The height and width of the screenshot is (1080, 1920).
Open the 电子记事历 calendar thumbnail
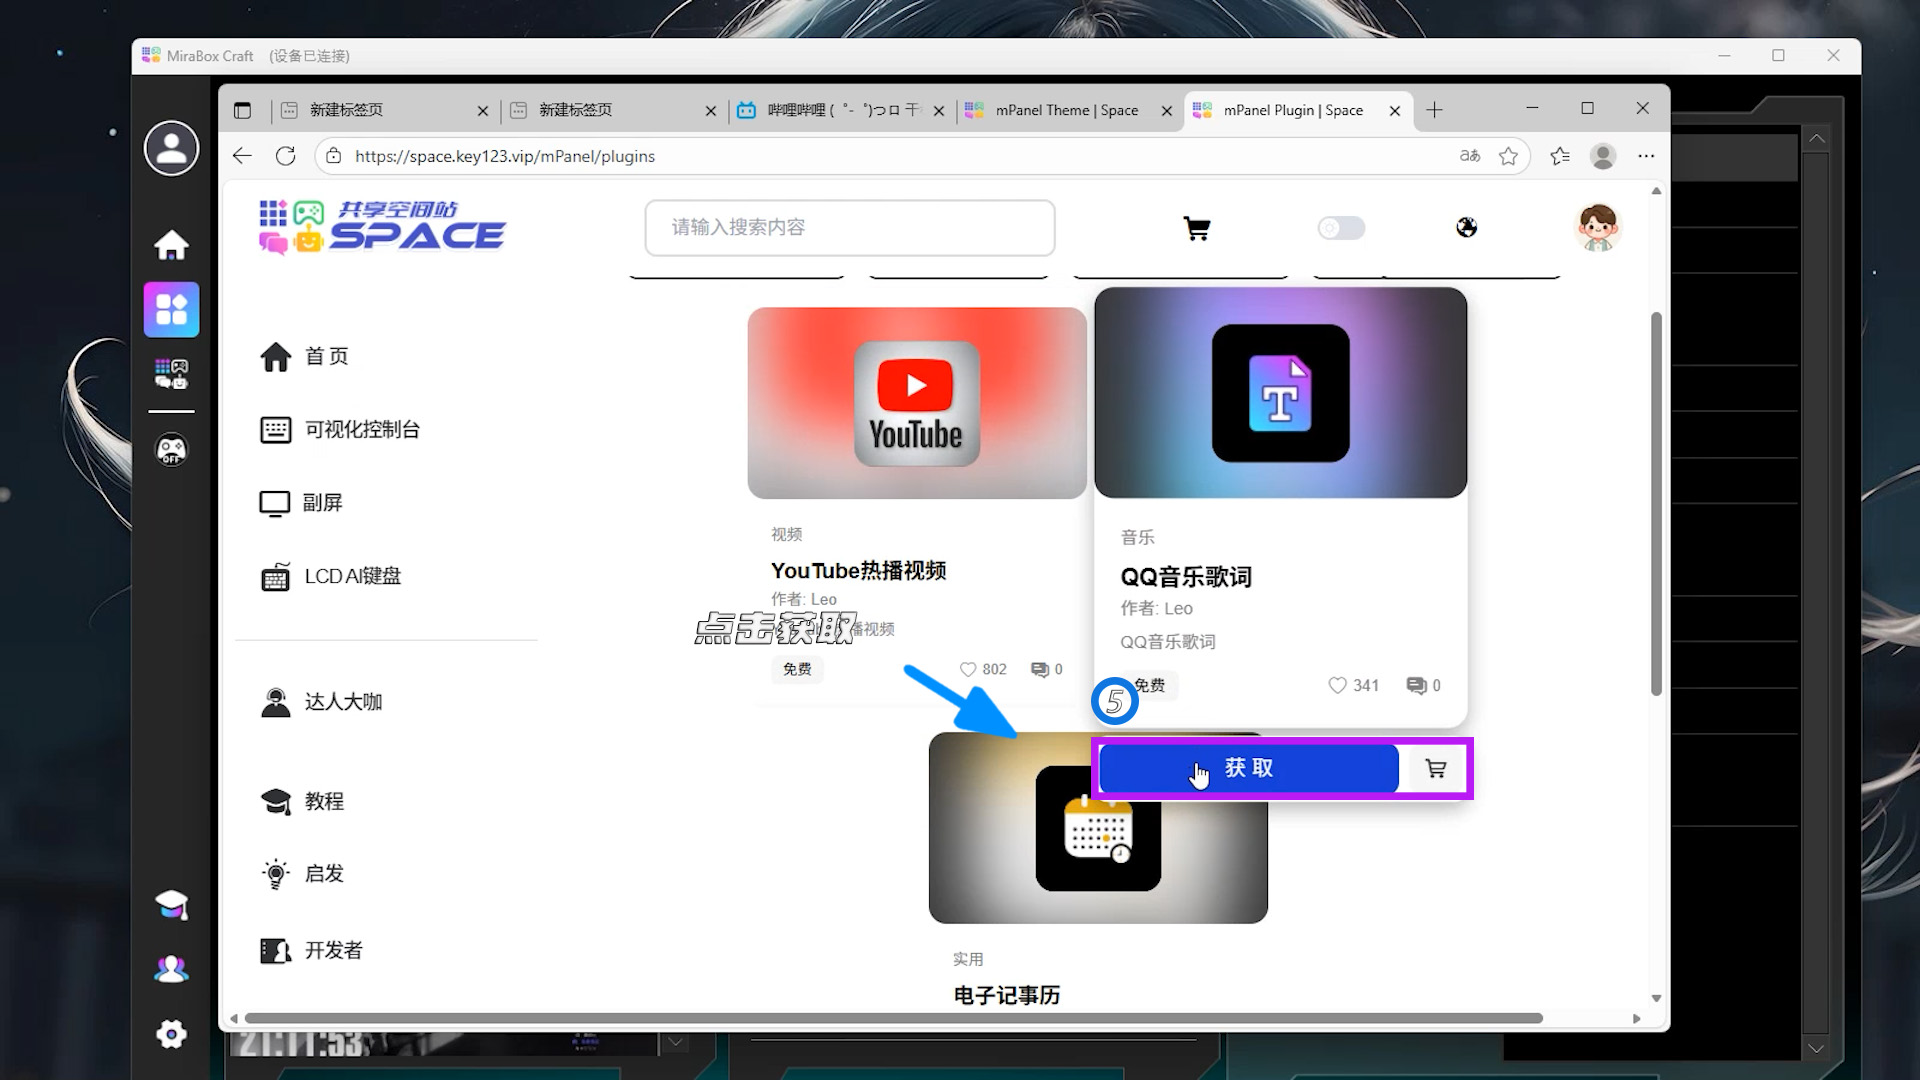[1098, 828]
